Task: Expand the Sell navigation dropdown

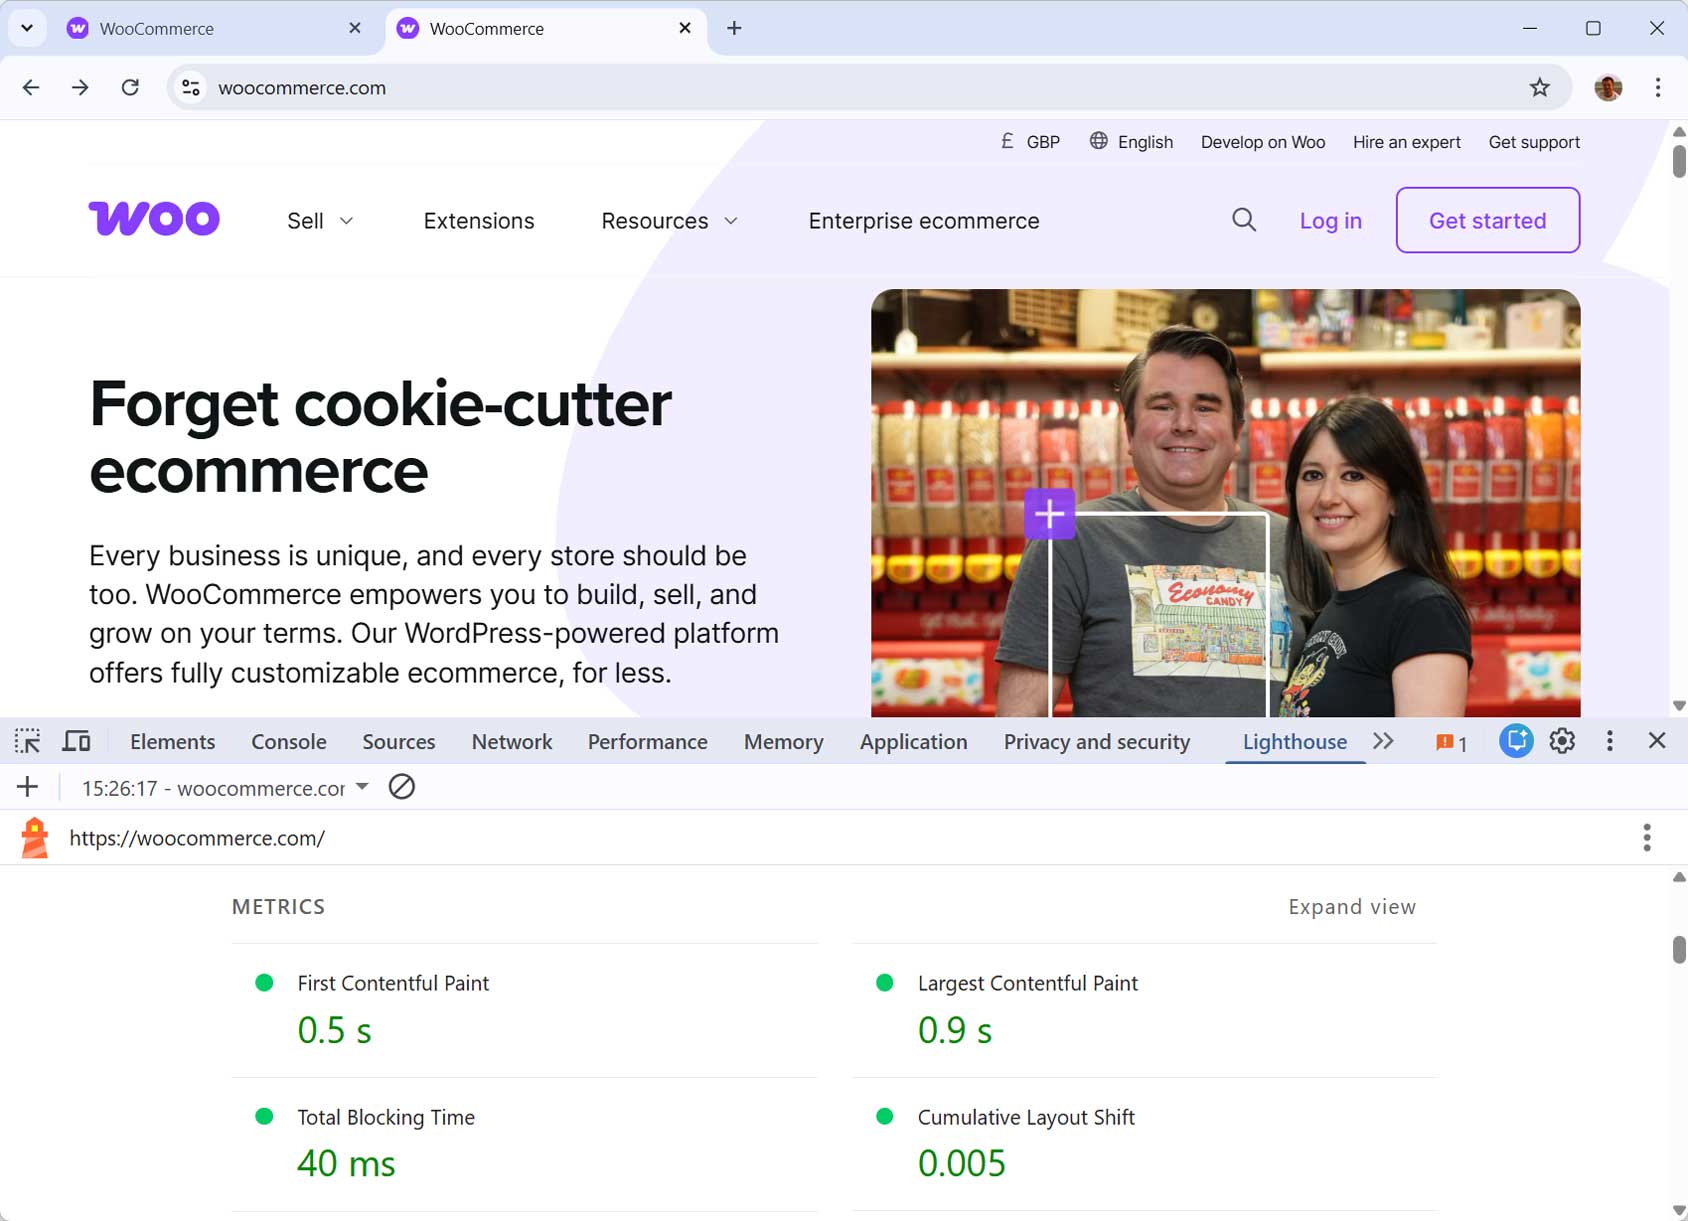Action: [318, 220]
